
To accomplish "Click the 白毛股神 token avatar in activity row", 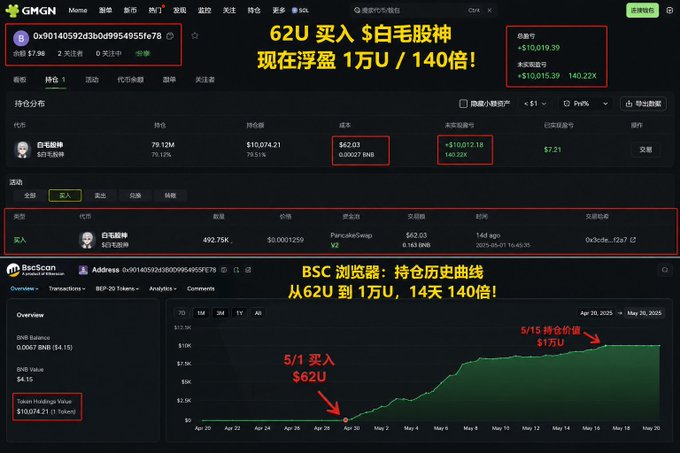I will [87, 240].
